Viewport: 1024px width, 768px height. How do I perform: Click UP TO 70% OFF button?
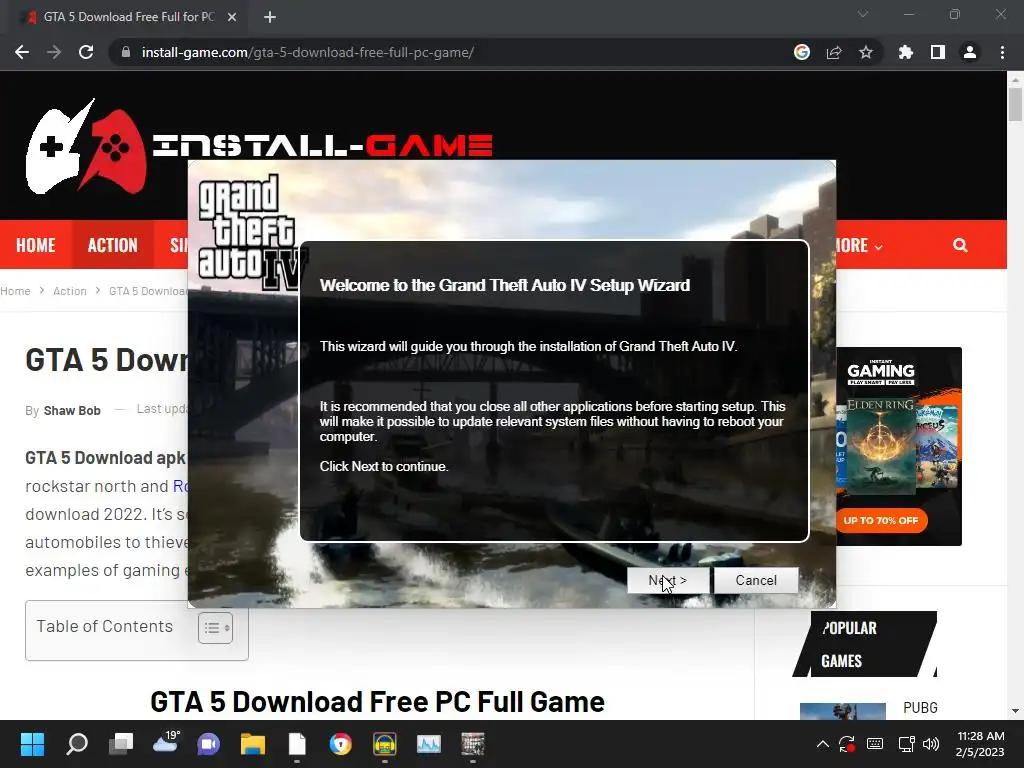[x=880, y=520]
